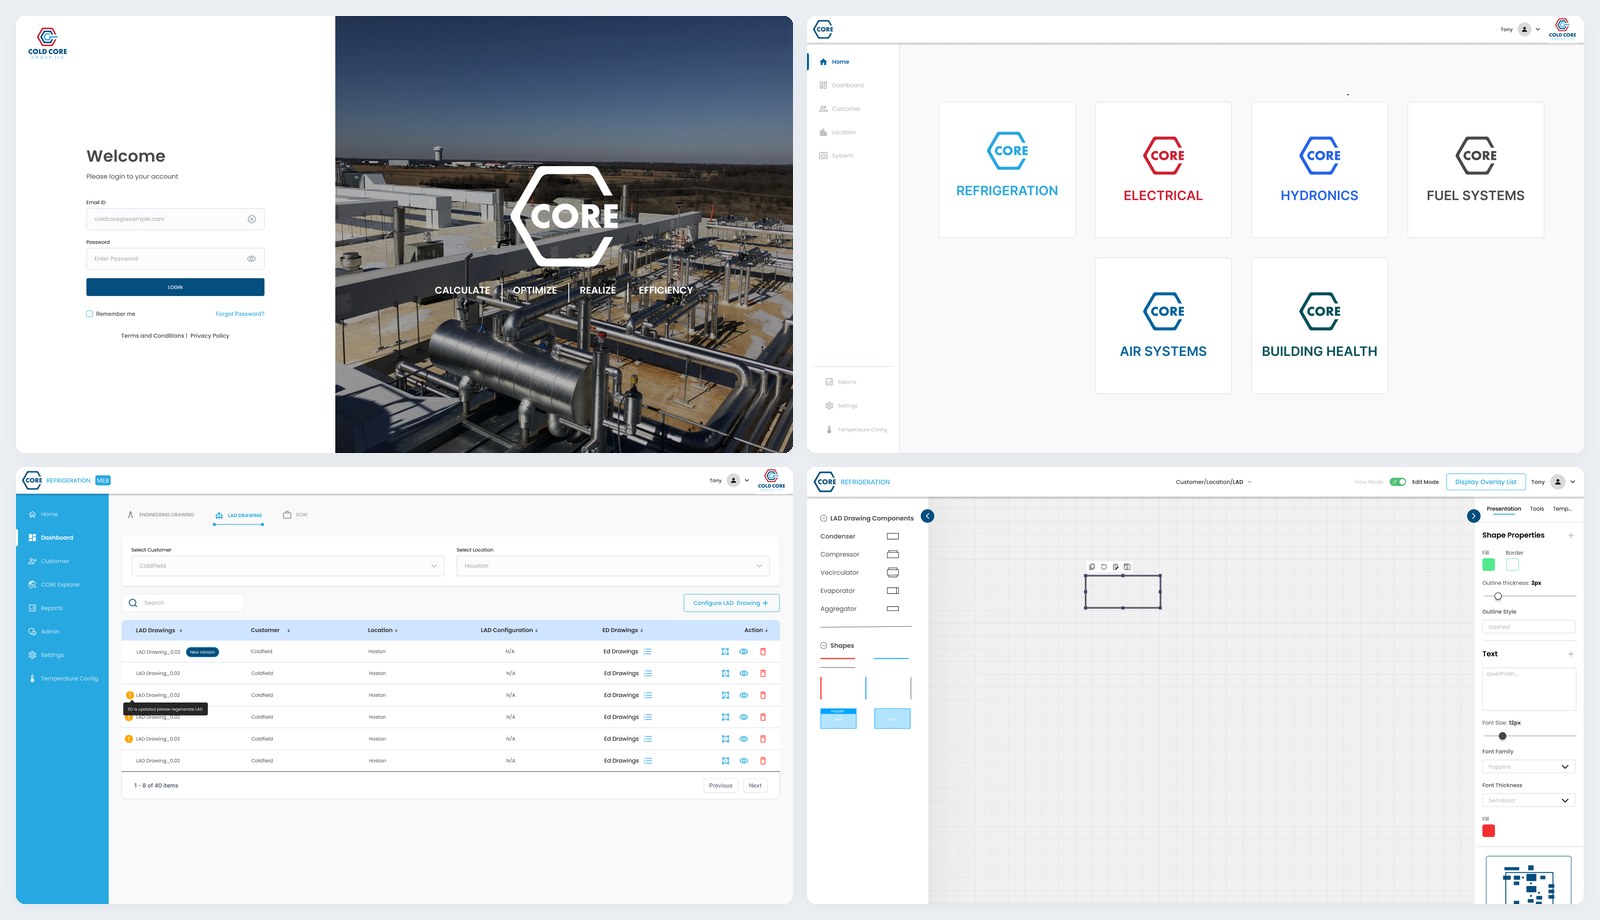Click the edit icon above the selected rectangle

(x=1116, y=567)
